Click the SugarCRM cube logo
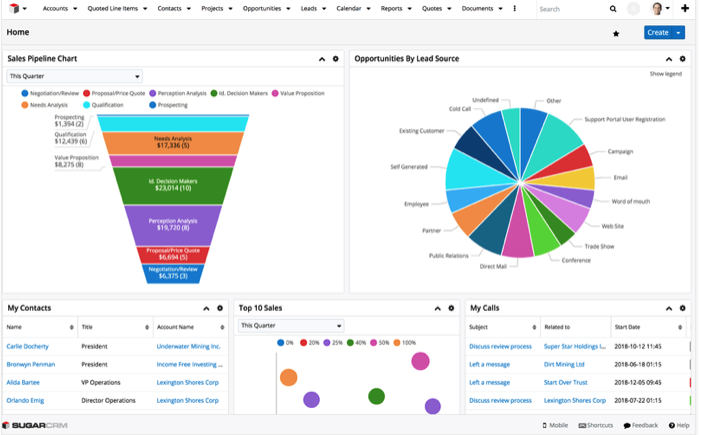This screenshot has height=435, width=701. tap(13, 8)
